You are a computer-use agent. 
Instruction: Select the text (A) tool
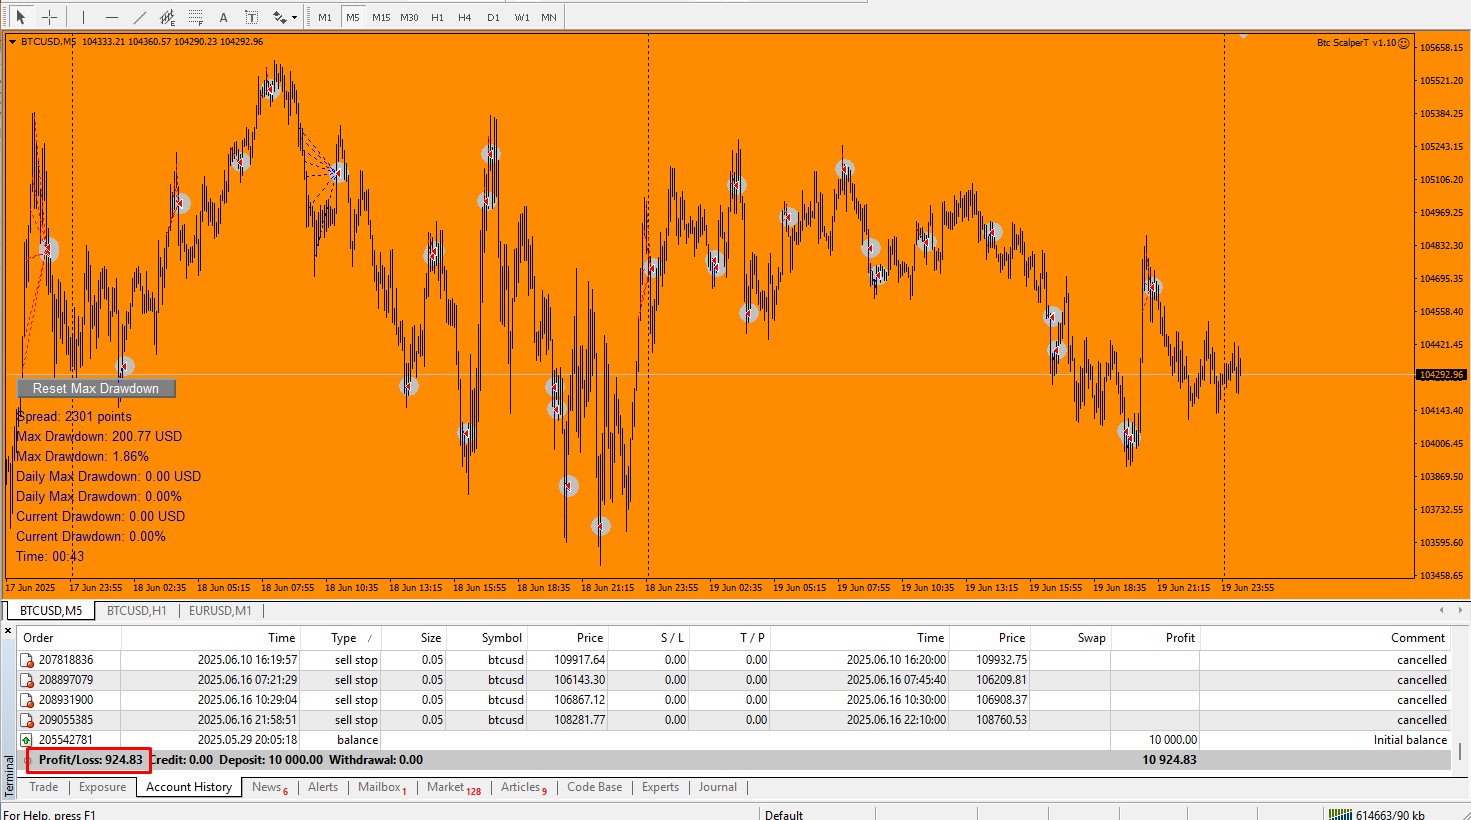click(x=224, y=17)
